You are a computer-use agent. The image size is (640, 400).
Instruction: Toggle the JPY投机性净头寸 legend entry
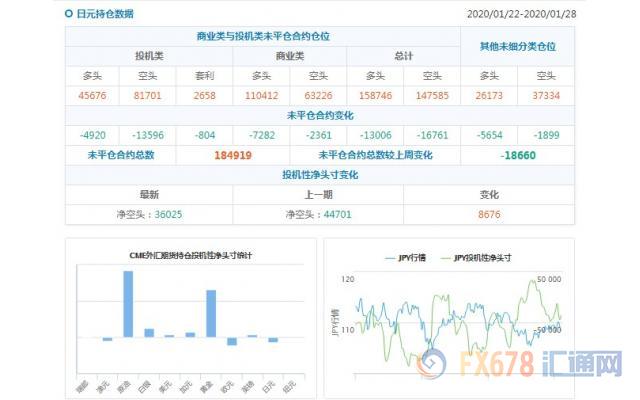(476, 258)
